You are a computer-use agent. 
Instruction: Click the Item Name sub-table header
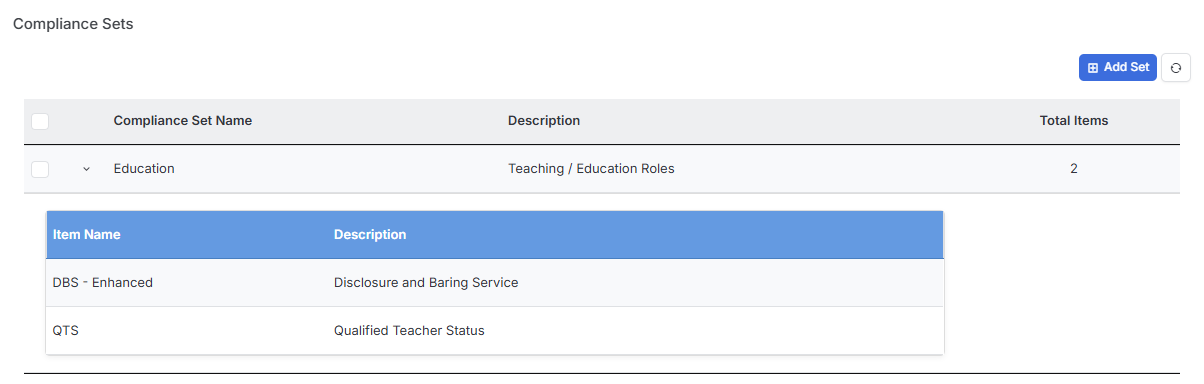pyautogui.click(x=86, y=235)
